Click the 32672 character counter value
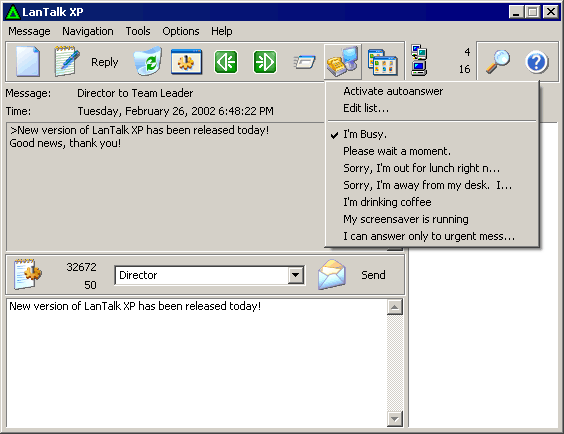 coord(81,267)
